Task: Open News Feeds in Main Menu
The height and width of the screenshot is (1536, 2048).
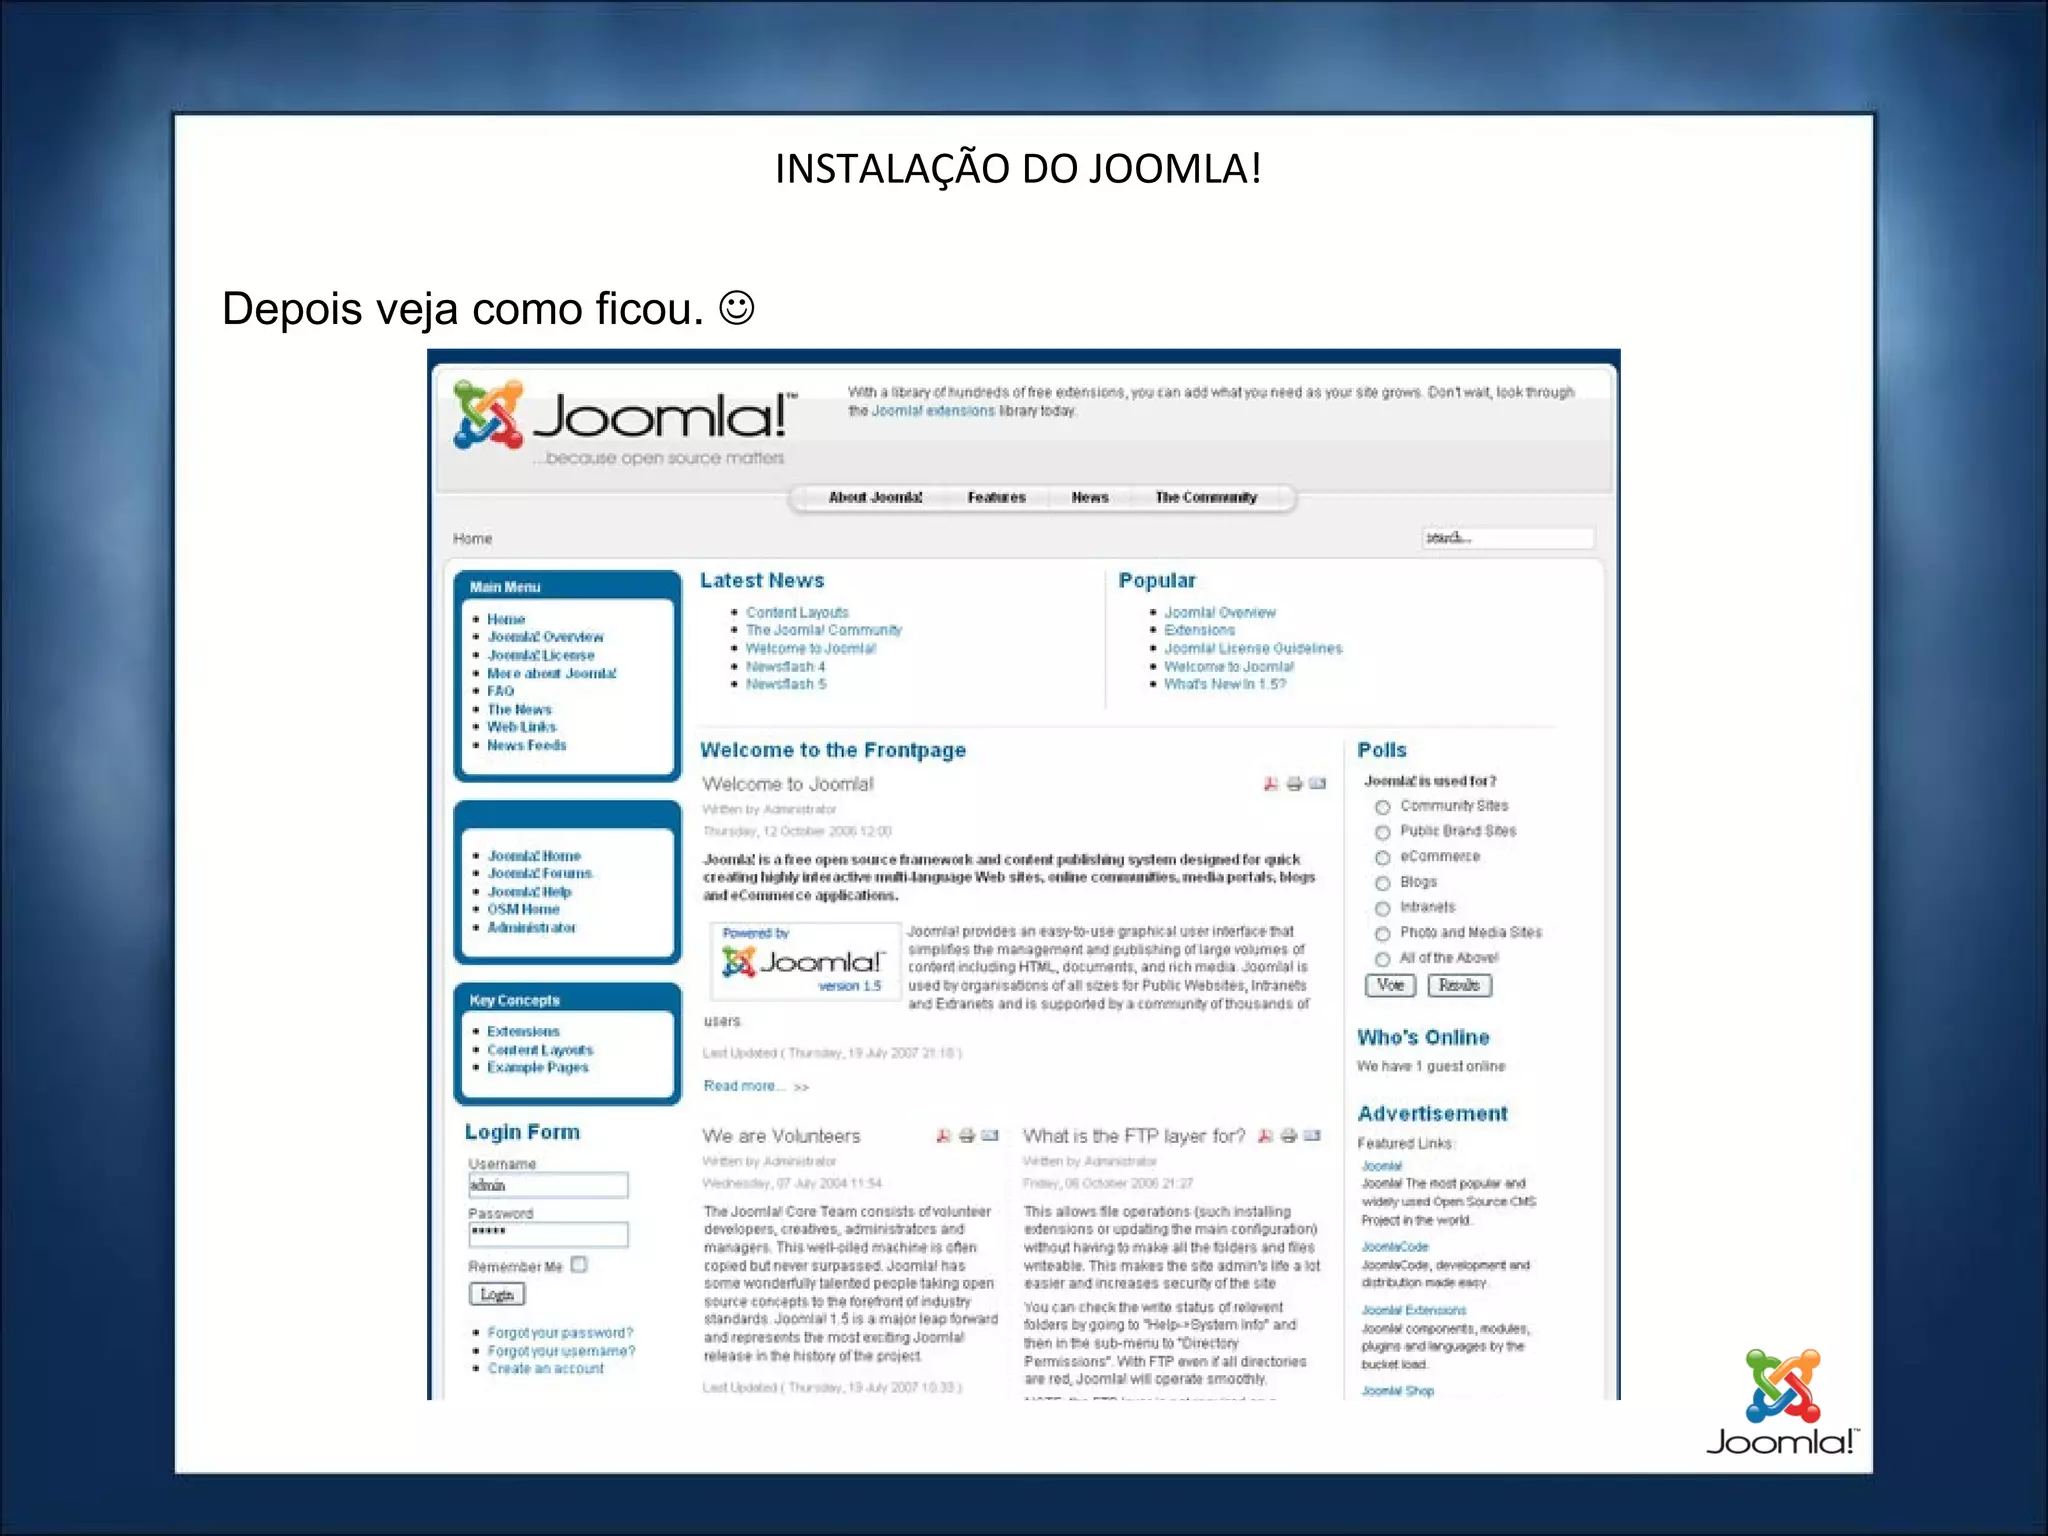Action: 527,745
